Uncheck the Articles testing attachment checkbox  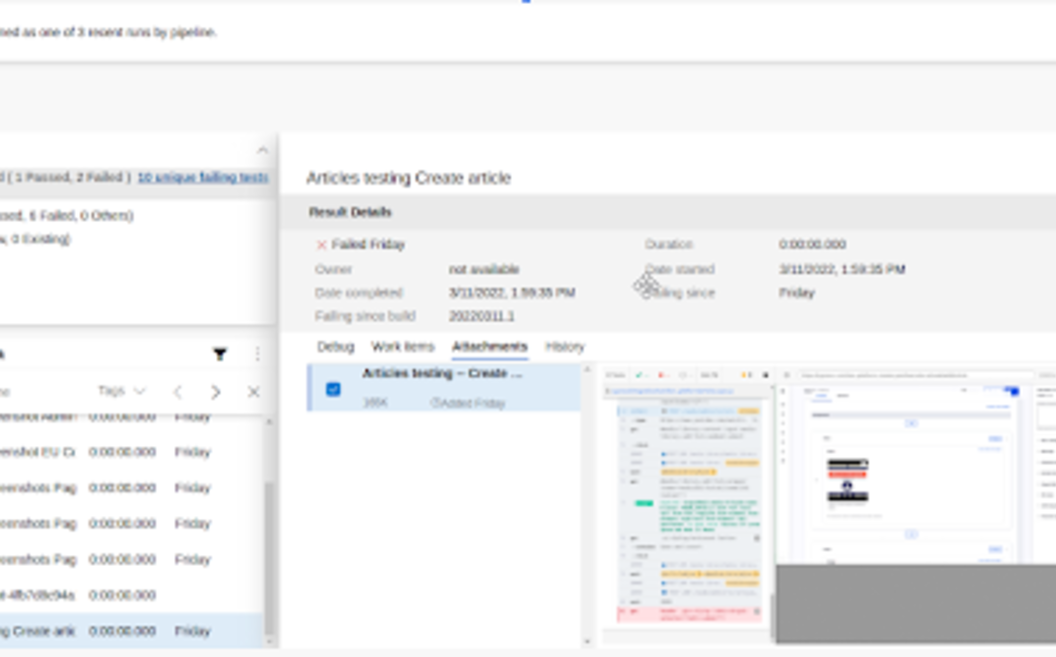coord(333,389)
